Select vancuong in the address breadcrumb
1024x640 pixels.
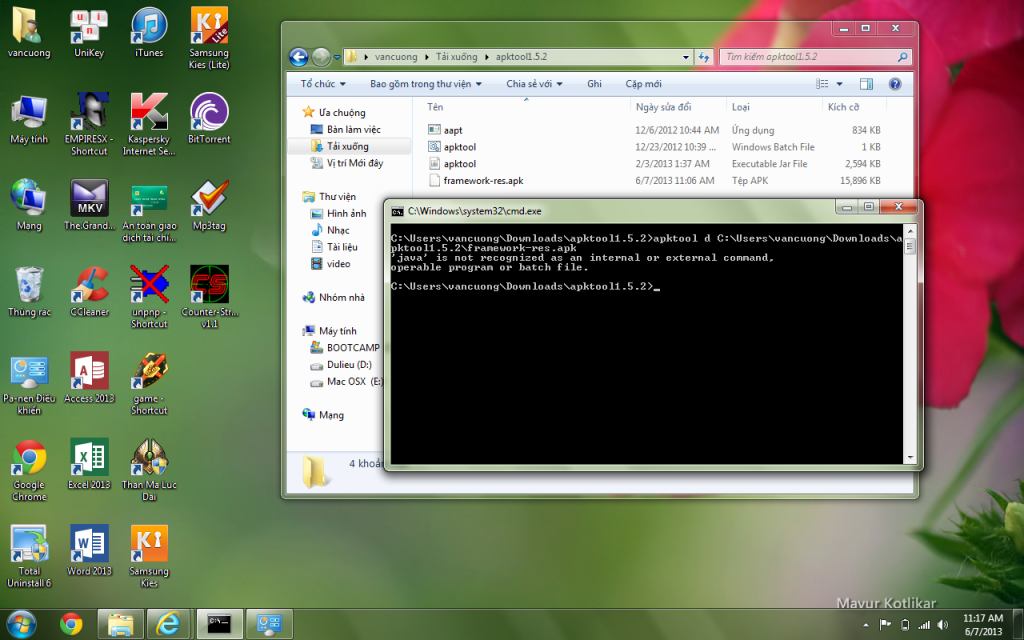396,57
